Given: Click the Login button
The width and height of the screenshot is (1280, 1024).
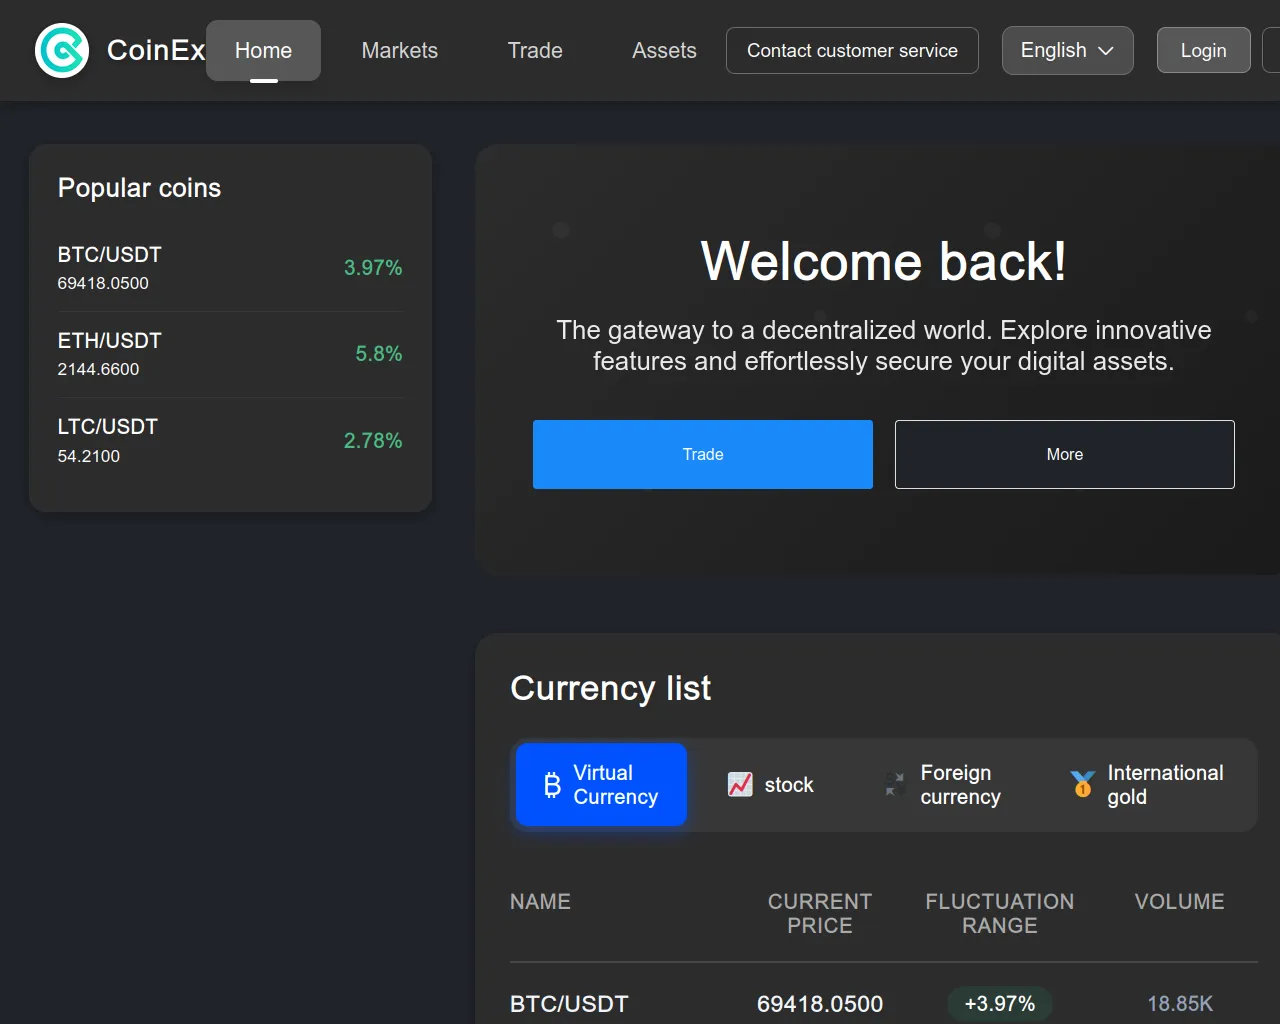Looking at the screenshot, I should [x=1203, y=50].
